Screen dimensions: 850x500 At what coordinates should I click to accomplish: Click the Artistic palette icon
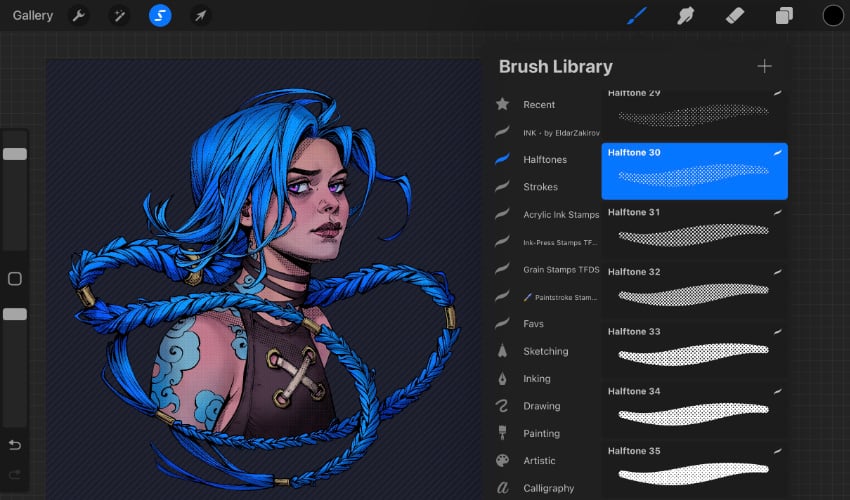coord(503,460)
